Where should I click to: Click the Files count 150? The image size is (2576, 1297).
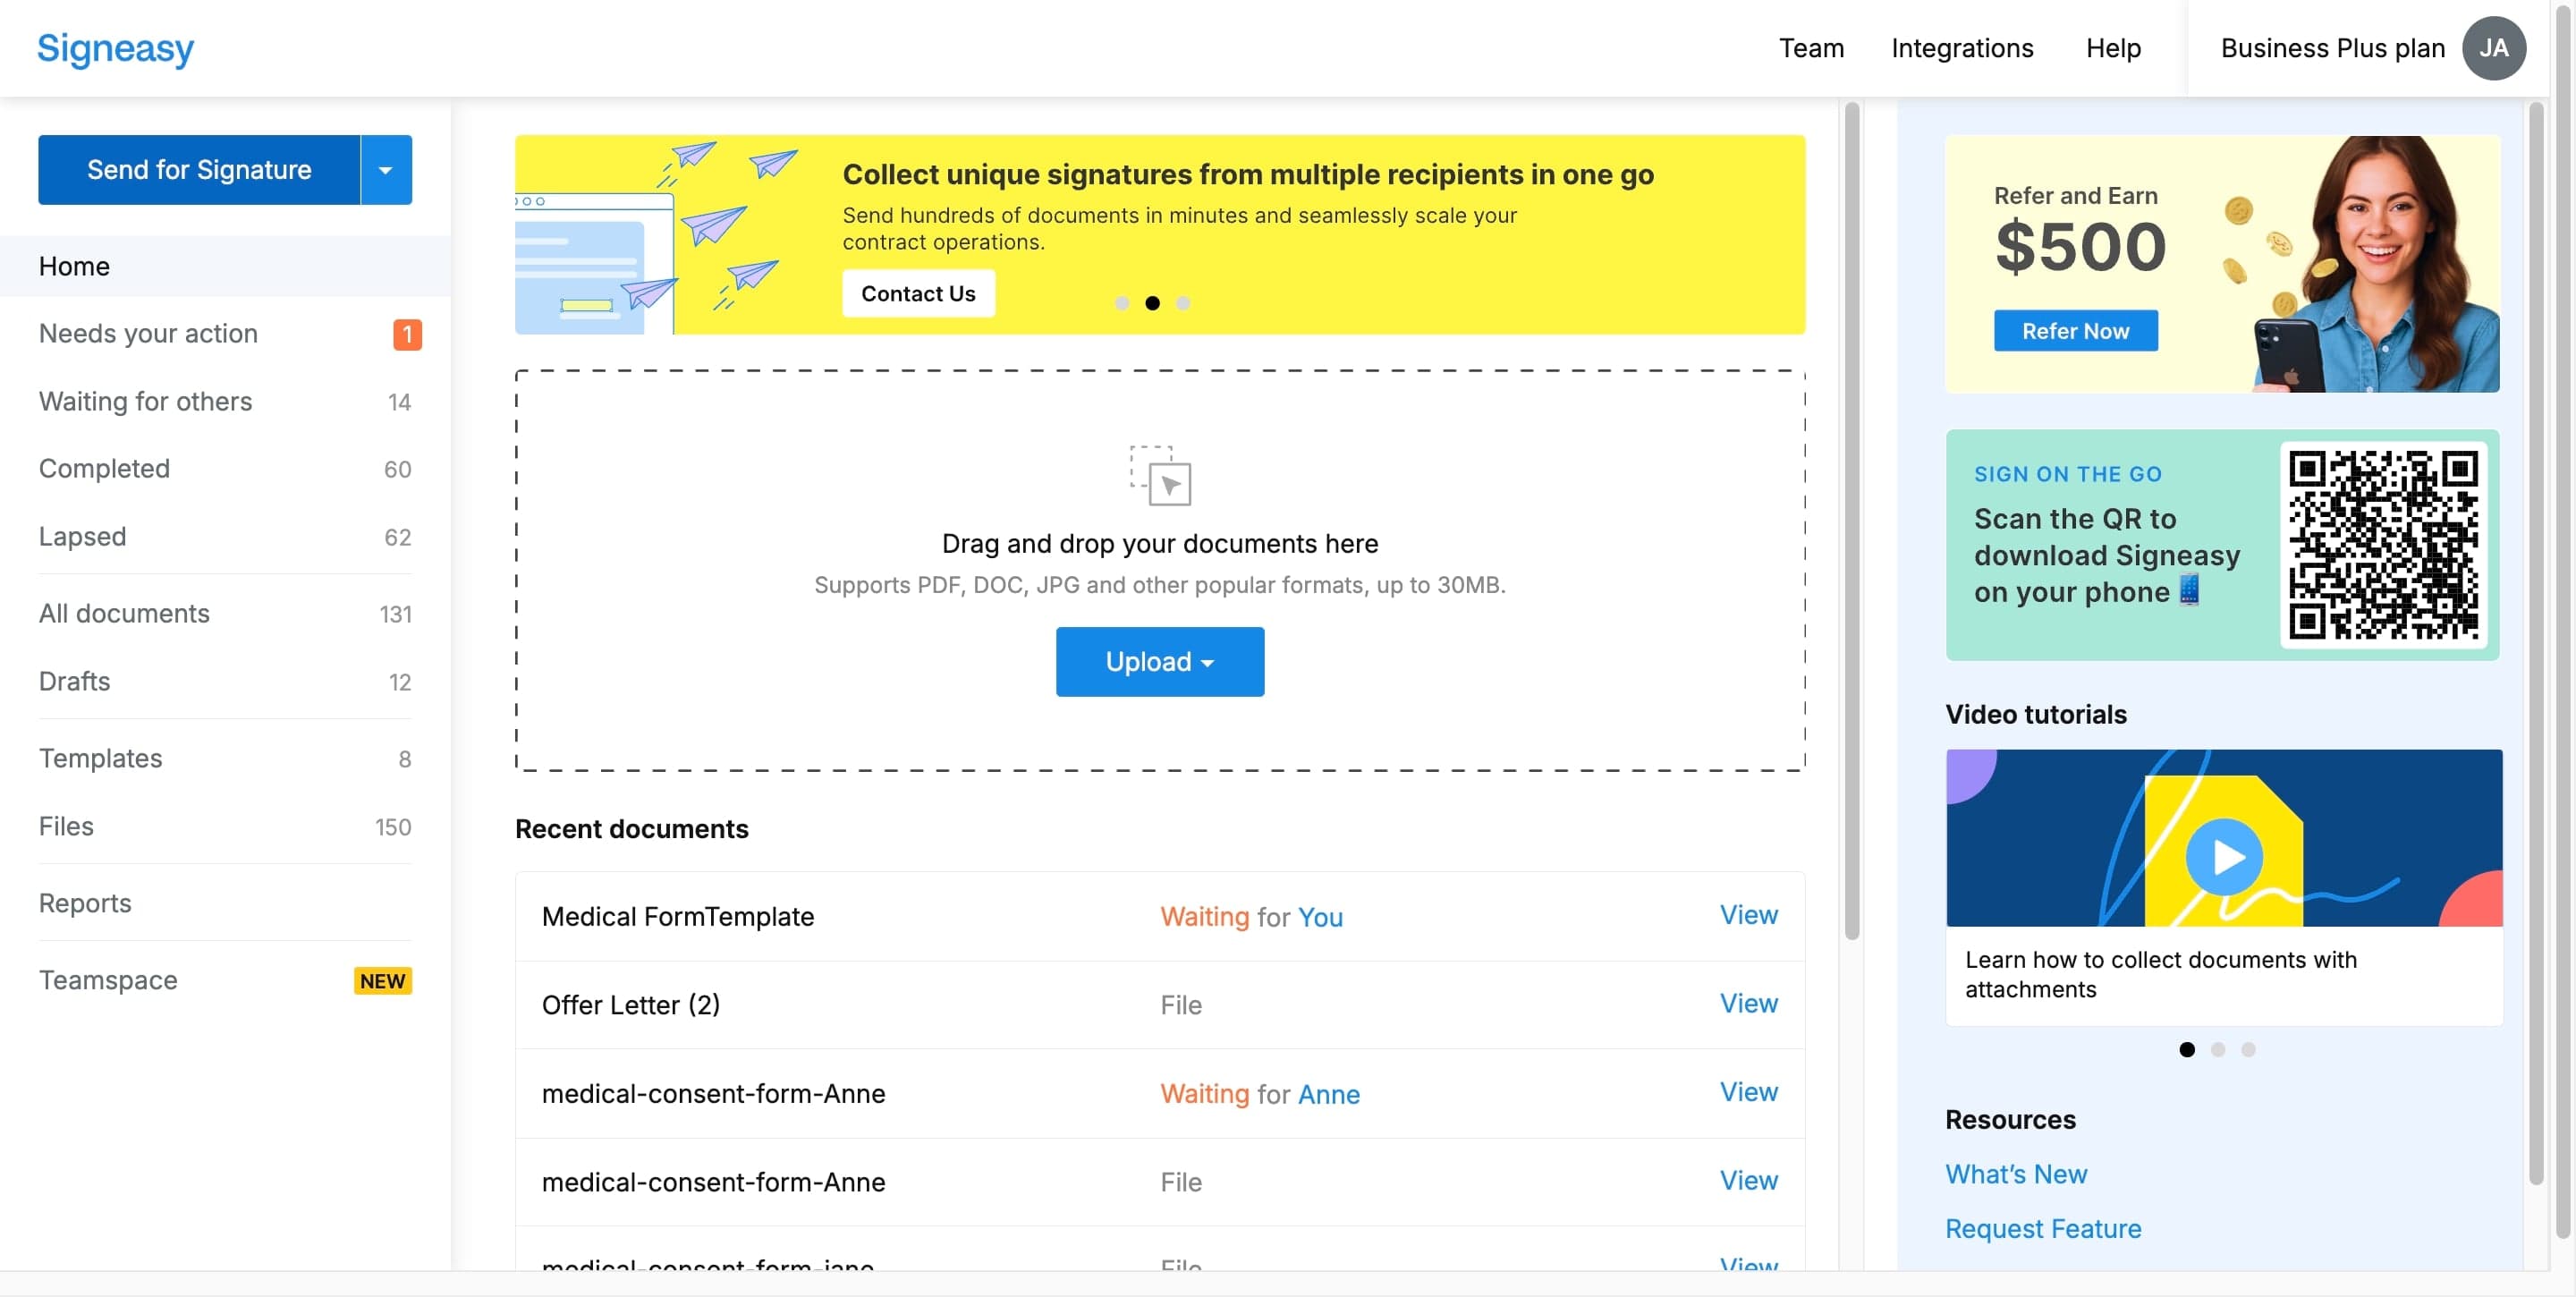point(393,828)
